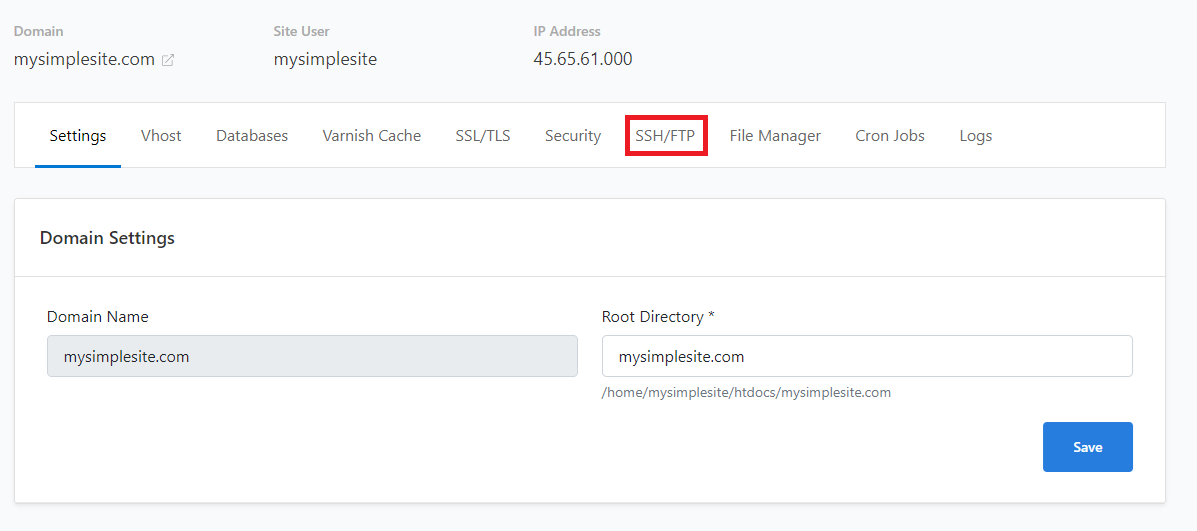Open the external link icon beside the domain
This screenshot has width=1197, height=531.
tap(168, 60)
